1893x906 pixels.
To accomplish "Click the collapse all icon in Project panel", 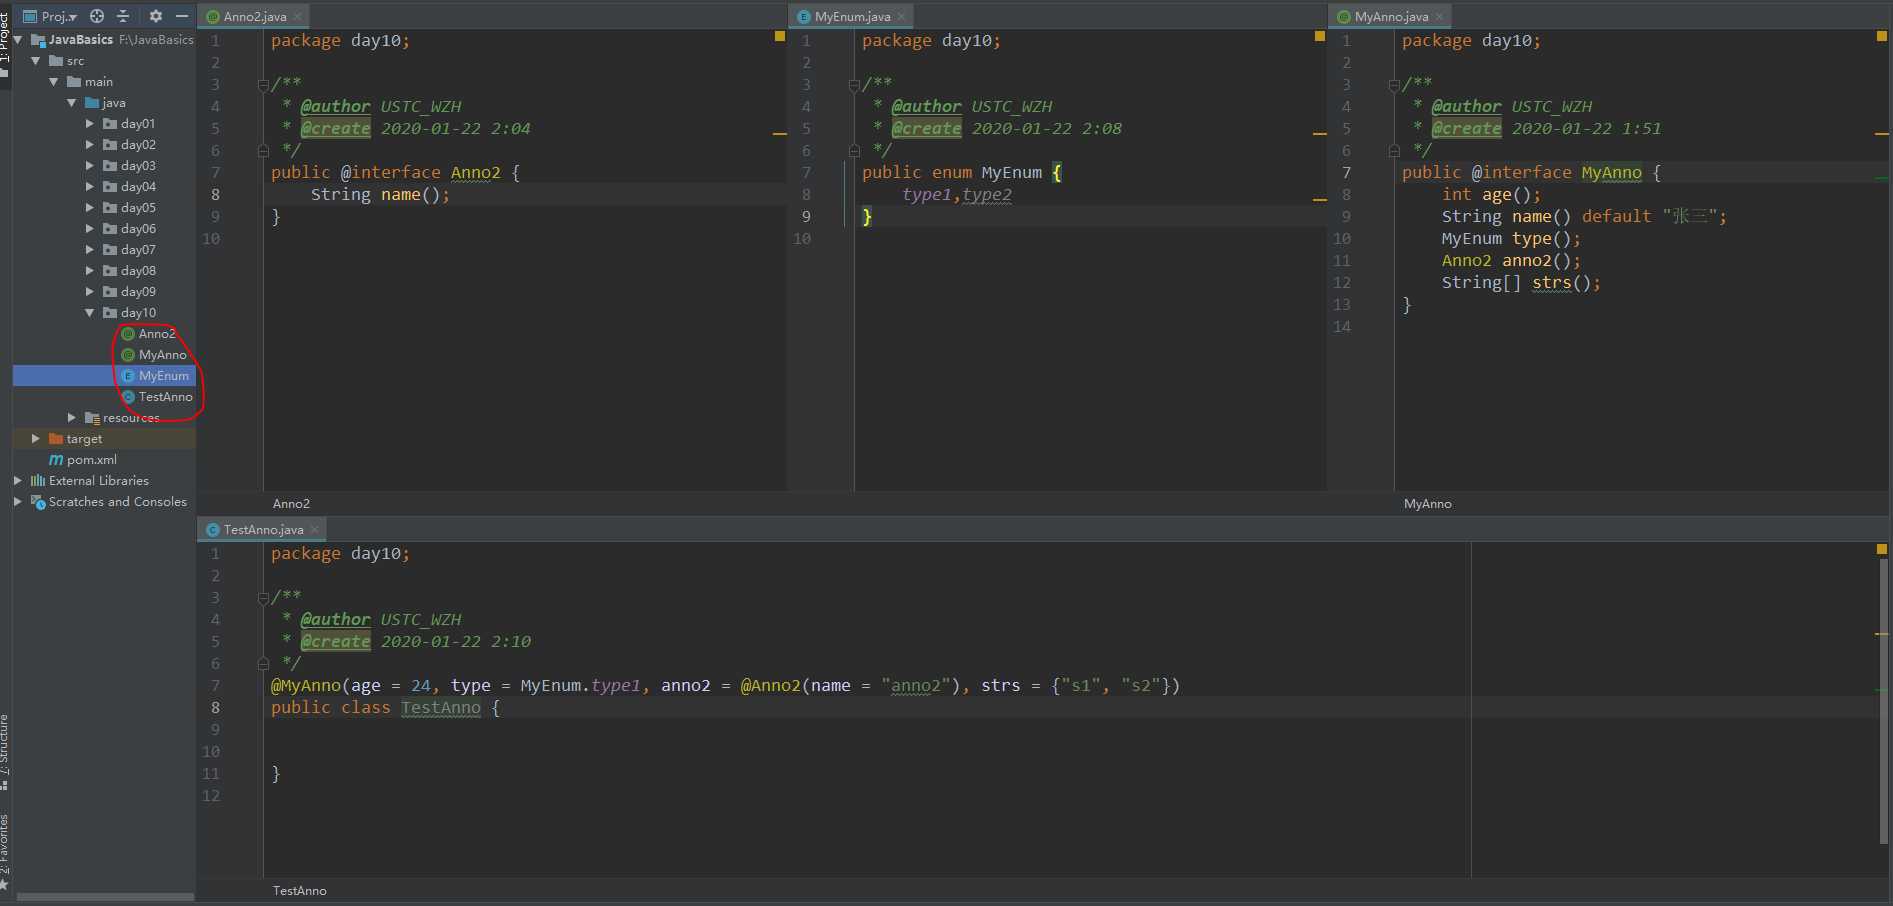I will point(123,16).
